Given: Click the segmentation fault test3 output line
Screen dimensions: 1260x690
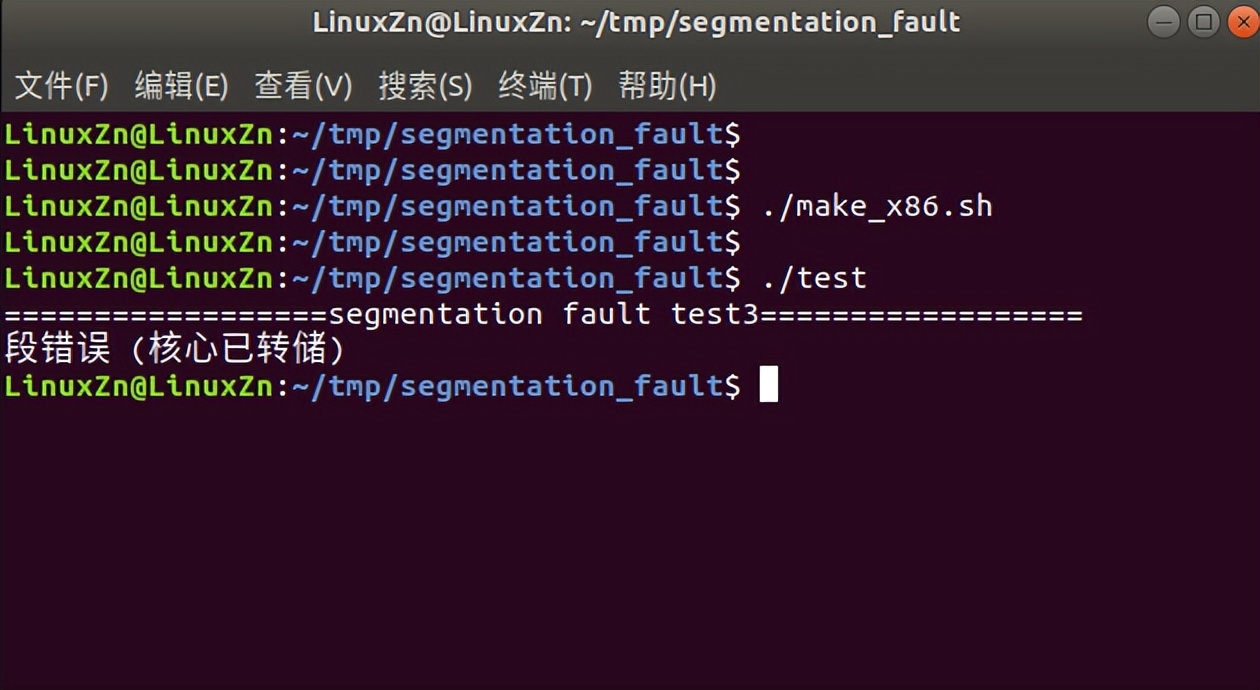Looking at the screenshot, I should [543, 314].
